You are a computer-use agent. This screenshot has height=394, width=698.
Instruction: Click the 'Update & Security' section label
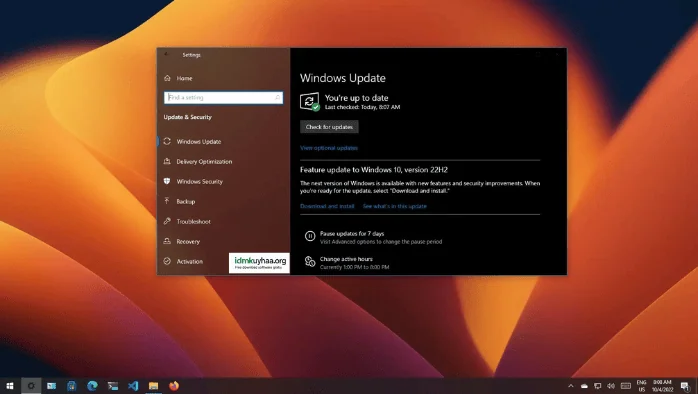(x=187, y=117)
